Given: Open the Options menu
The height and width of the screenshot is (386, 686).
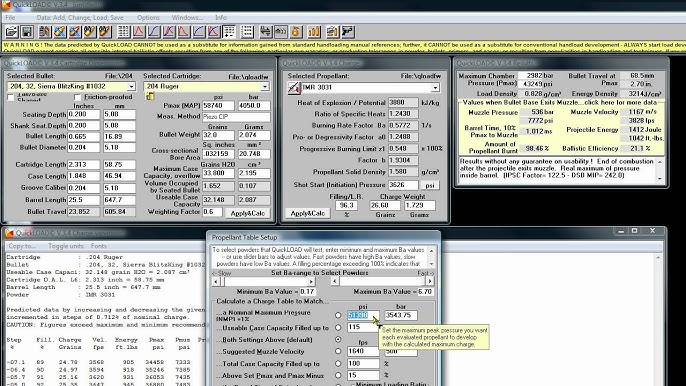Looking at the screenshot, I should click(148, 18).
